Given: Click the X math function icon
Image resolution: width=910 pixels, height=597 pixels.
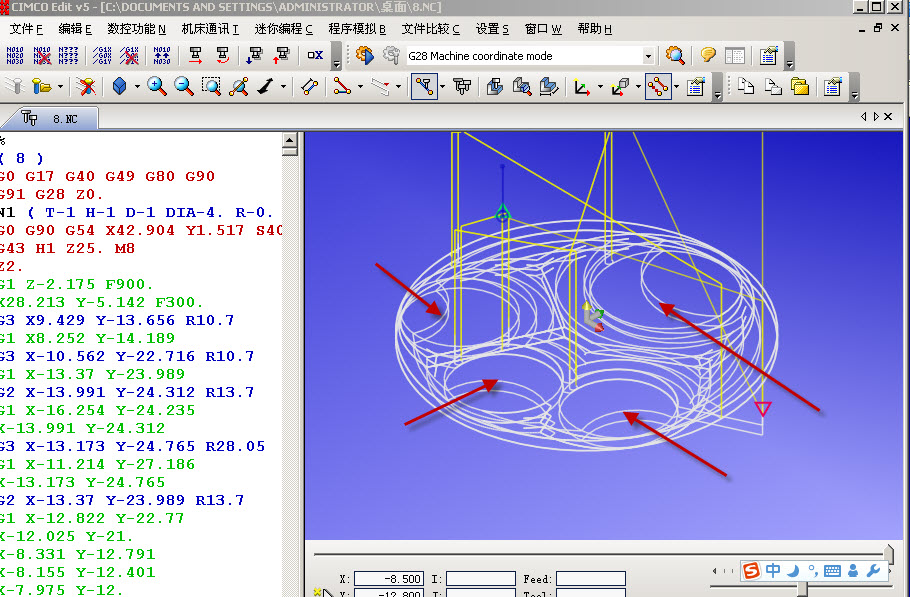Looking at the screenshot, I should coord(315,55).
